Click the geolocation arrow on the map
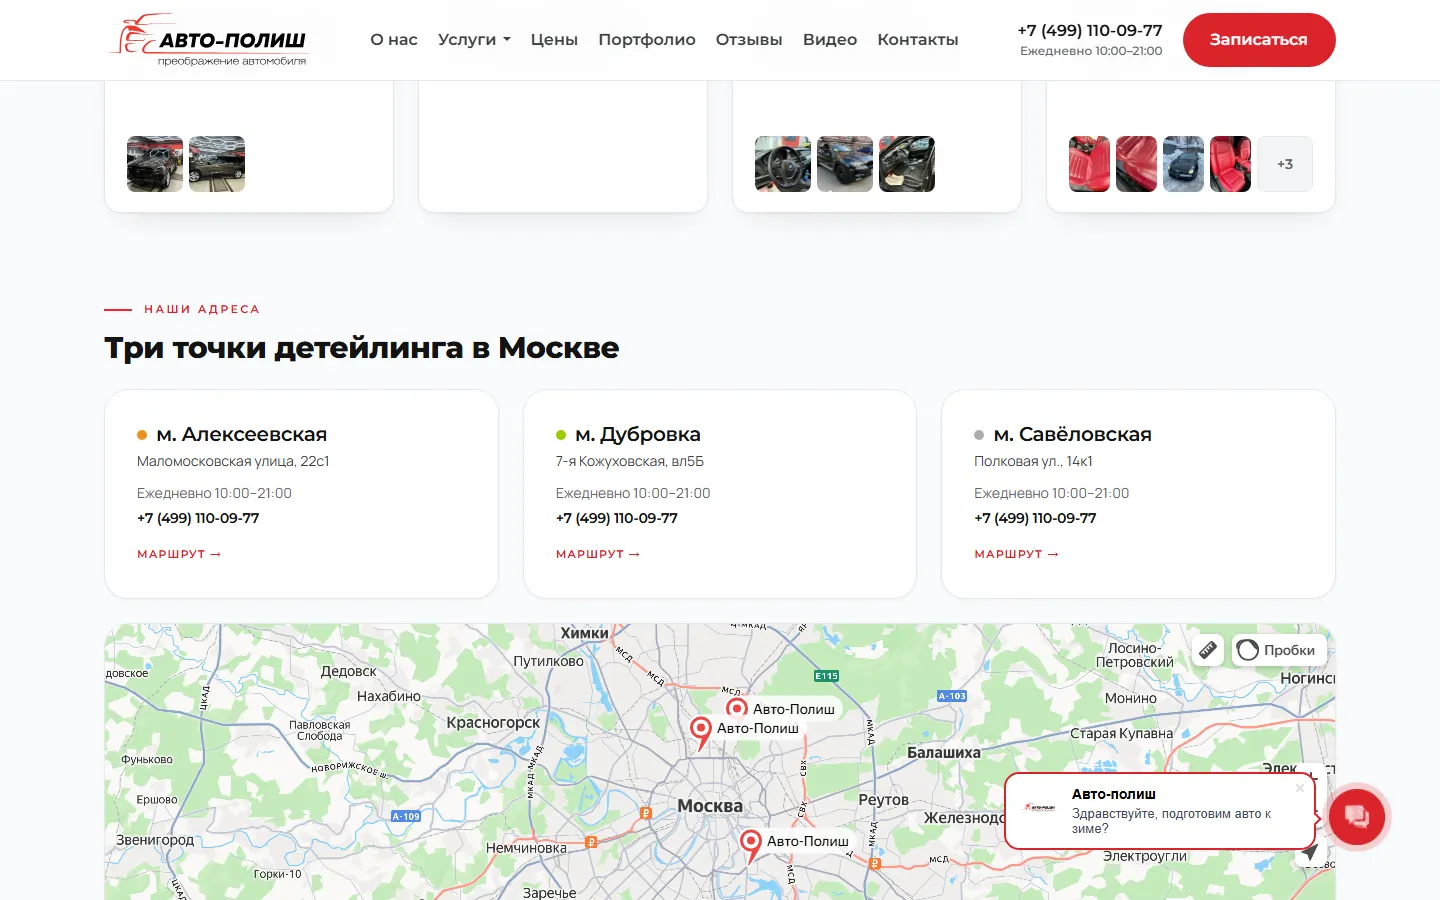 point(1310,852)
